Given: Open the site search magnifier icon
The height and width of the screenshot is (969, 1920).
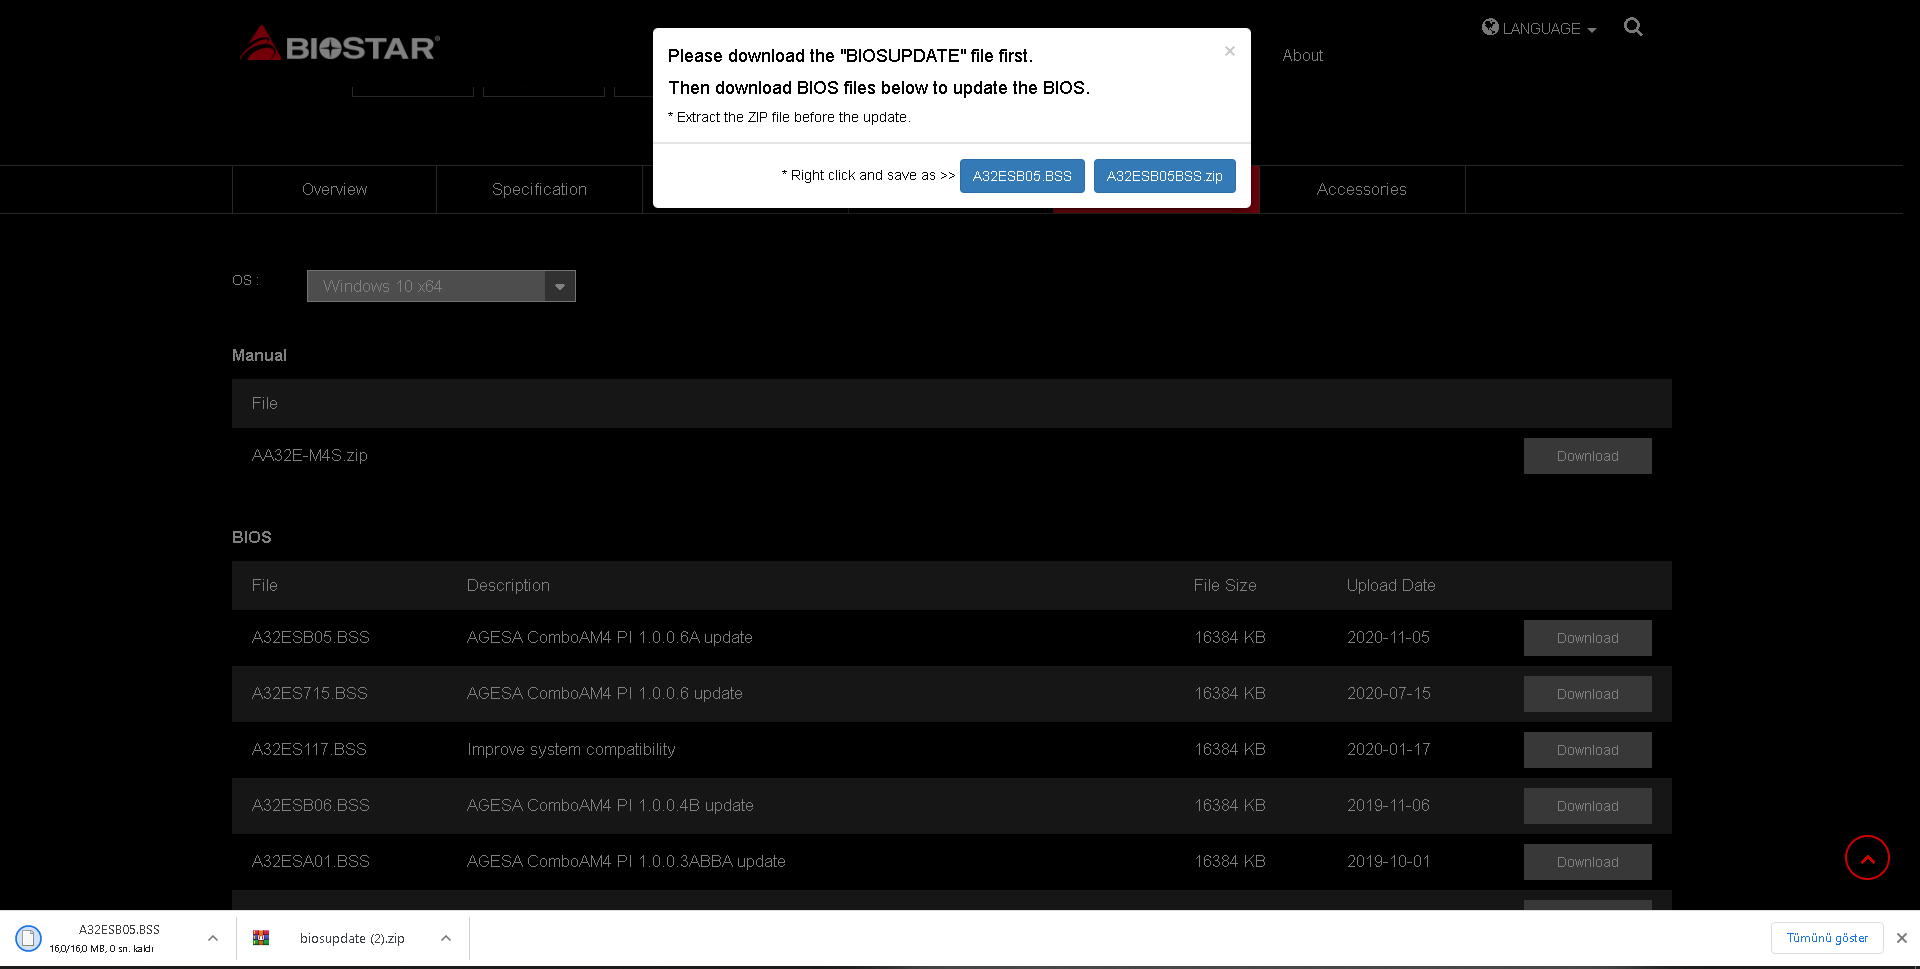Looking at the screenshot, I should click(x=1633, y=27).
